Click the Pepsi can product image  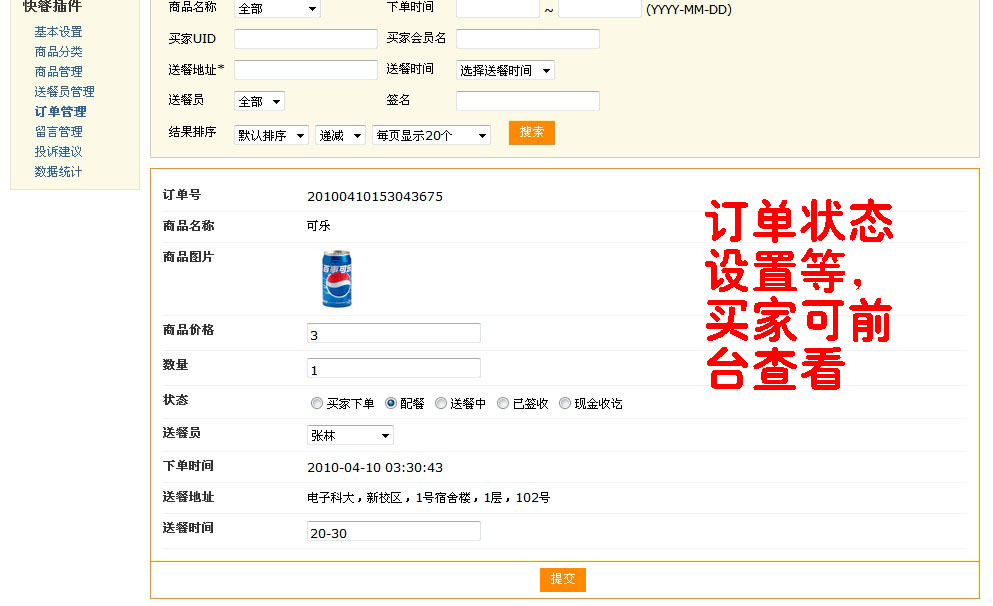(x=337, y=279)
